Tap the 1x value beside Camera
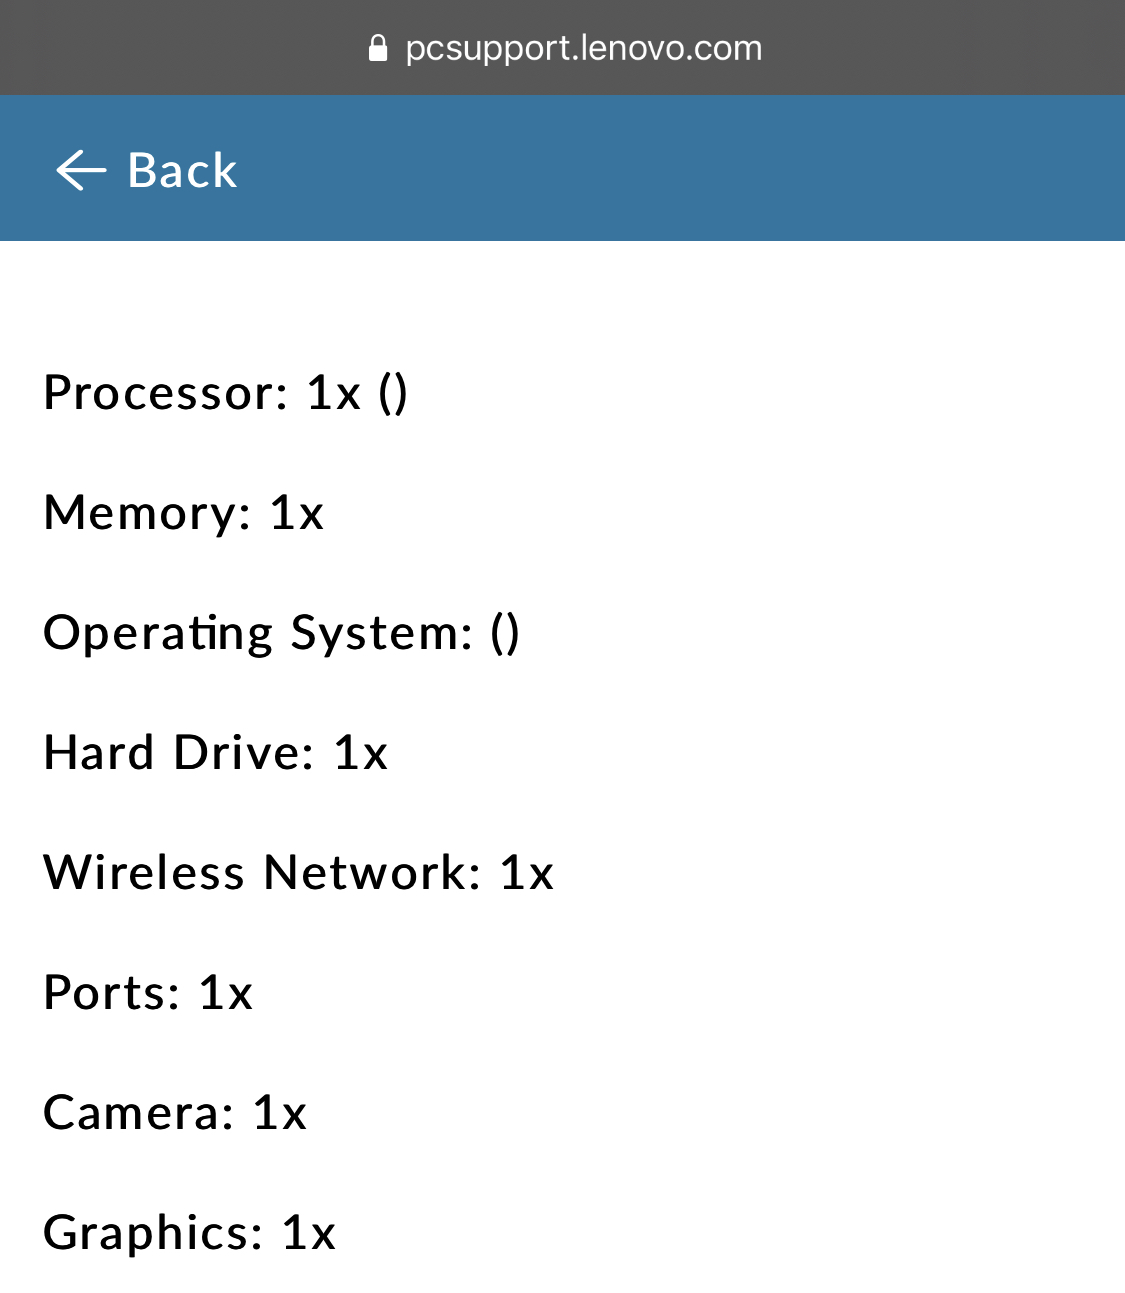This screenshot has height=1293, width=1125. click(280, 1112)
